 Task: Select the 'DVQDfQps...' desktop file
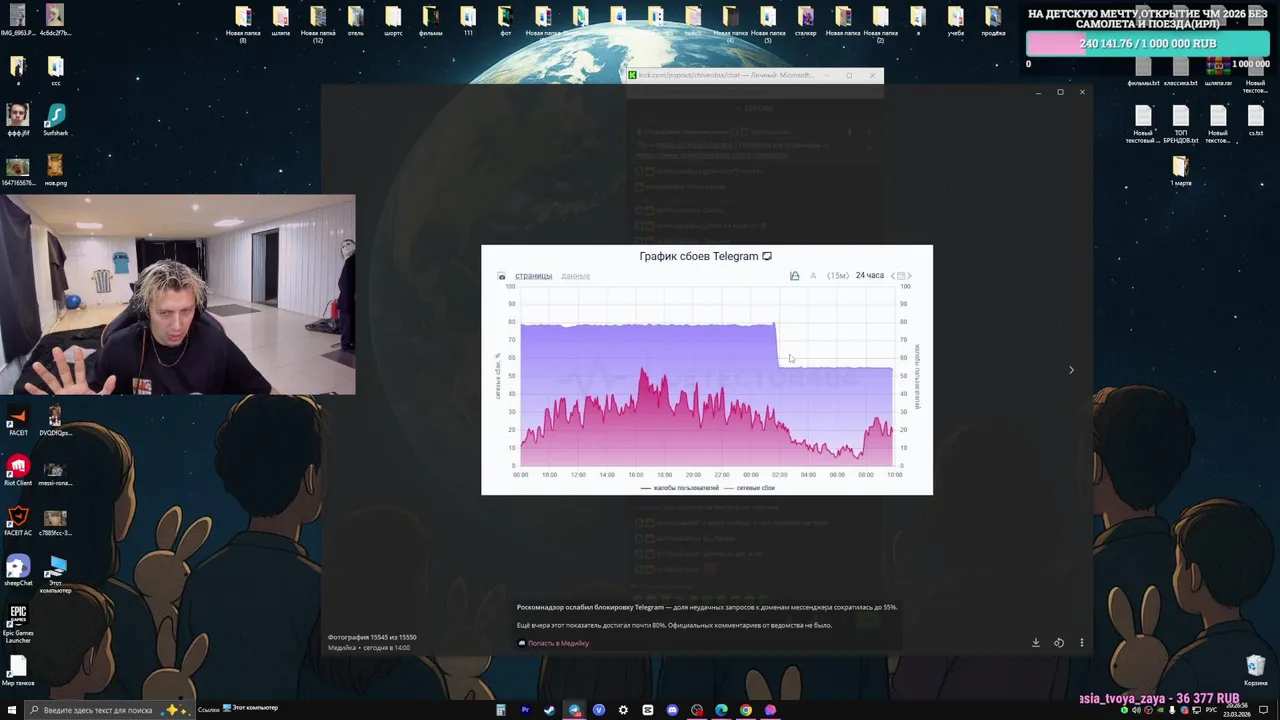[56, 421]
